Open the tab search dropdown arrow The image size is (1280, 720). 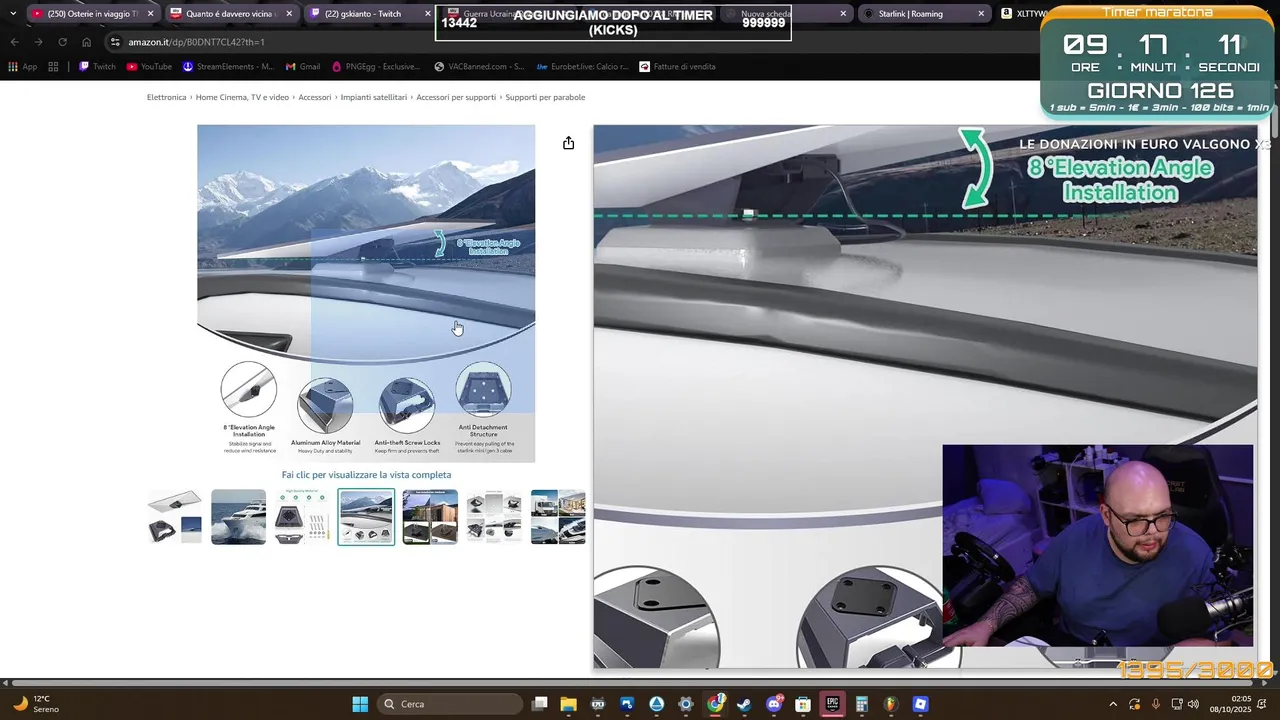[12, 14]
